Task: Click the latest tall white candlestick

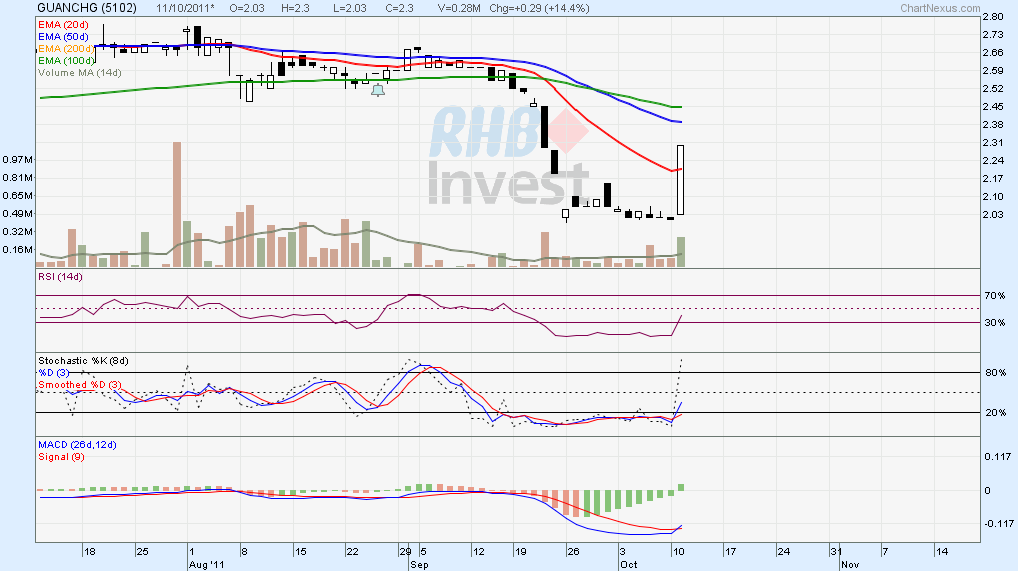Action: (x=681, y=180)
